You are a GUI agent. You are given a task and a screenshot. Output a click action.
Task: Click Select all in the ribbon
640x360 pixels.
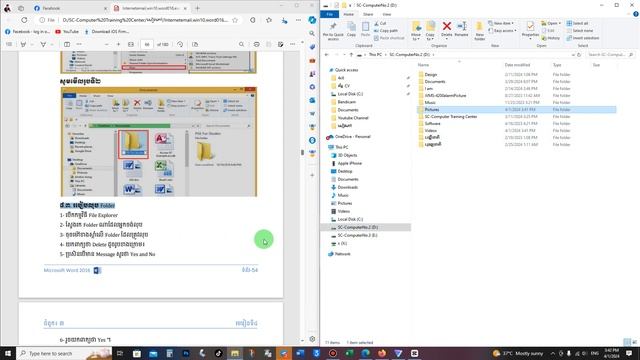(578, 23)
